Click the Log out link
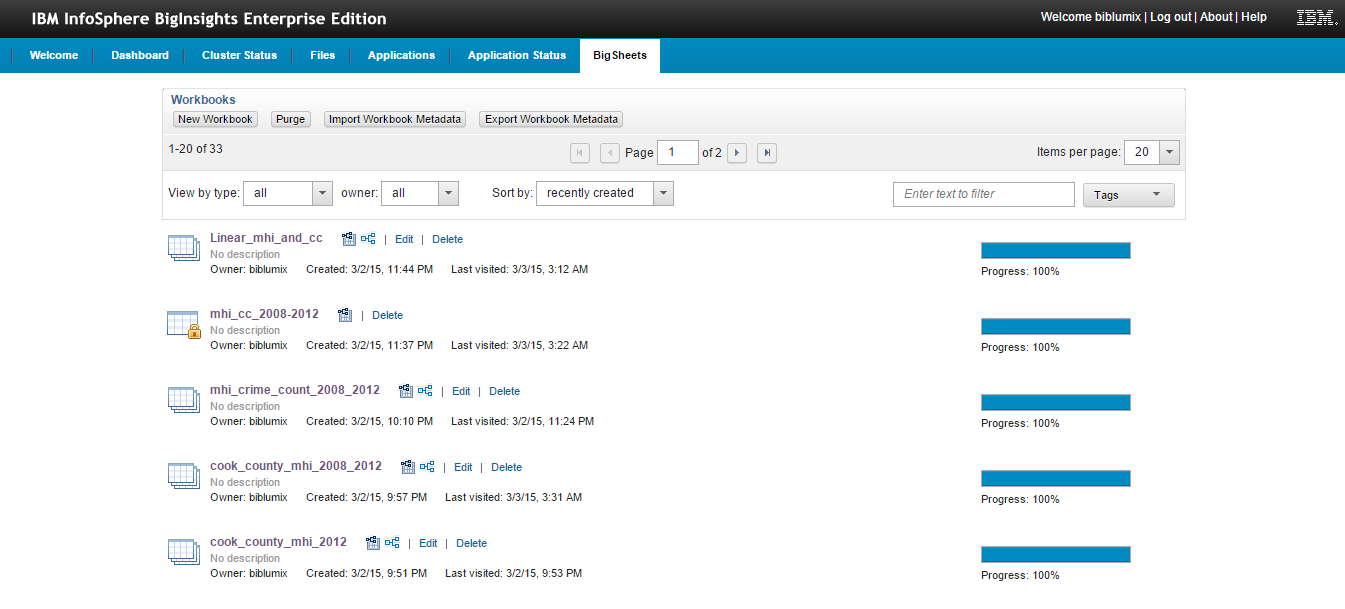Screen dimensions: 1345x609 pos(1171,17)
